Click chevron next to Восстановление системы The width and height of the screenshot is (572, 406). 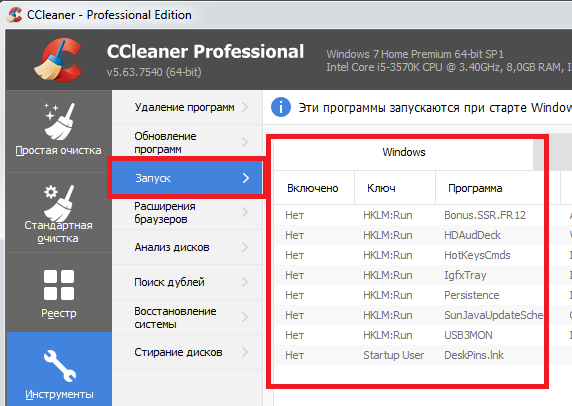point(246,317)
